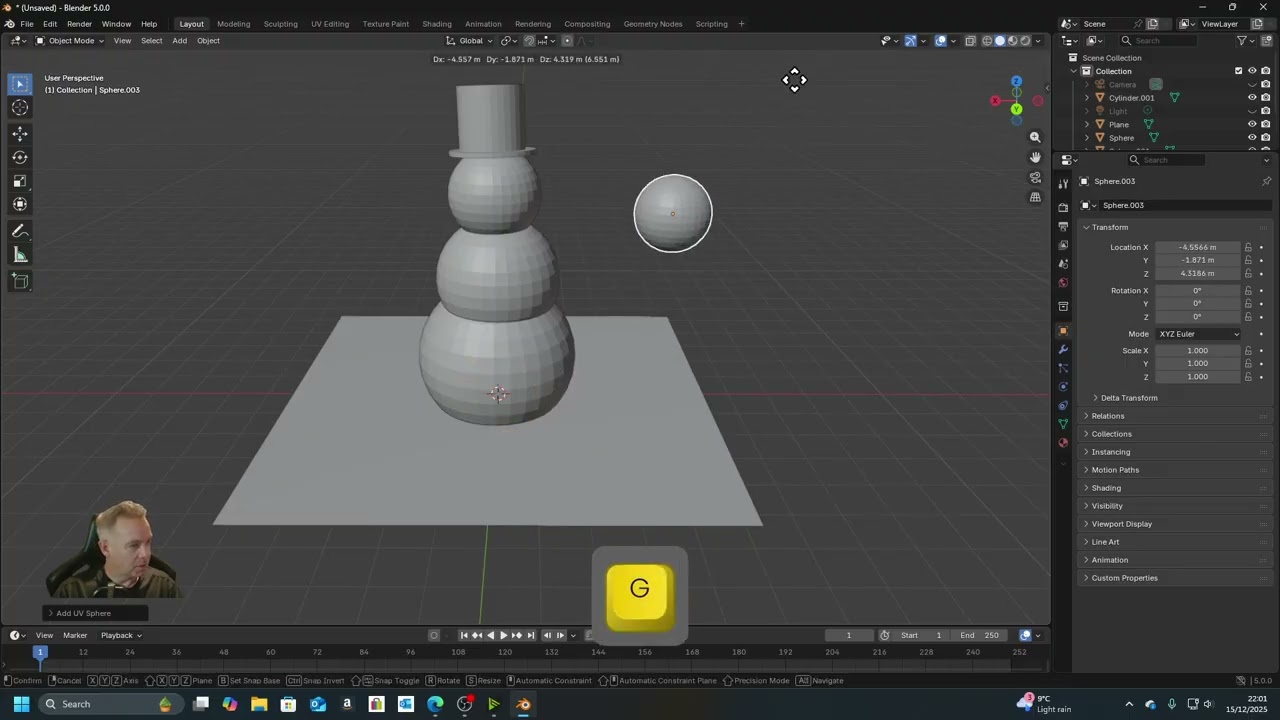The image size is (1280, 720).
Task: Open the Tool properties tab icon
Action: coord(1063,184)
